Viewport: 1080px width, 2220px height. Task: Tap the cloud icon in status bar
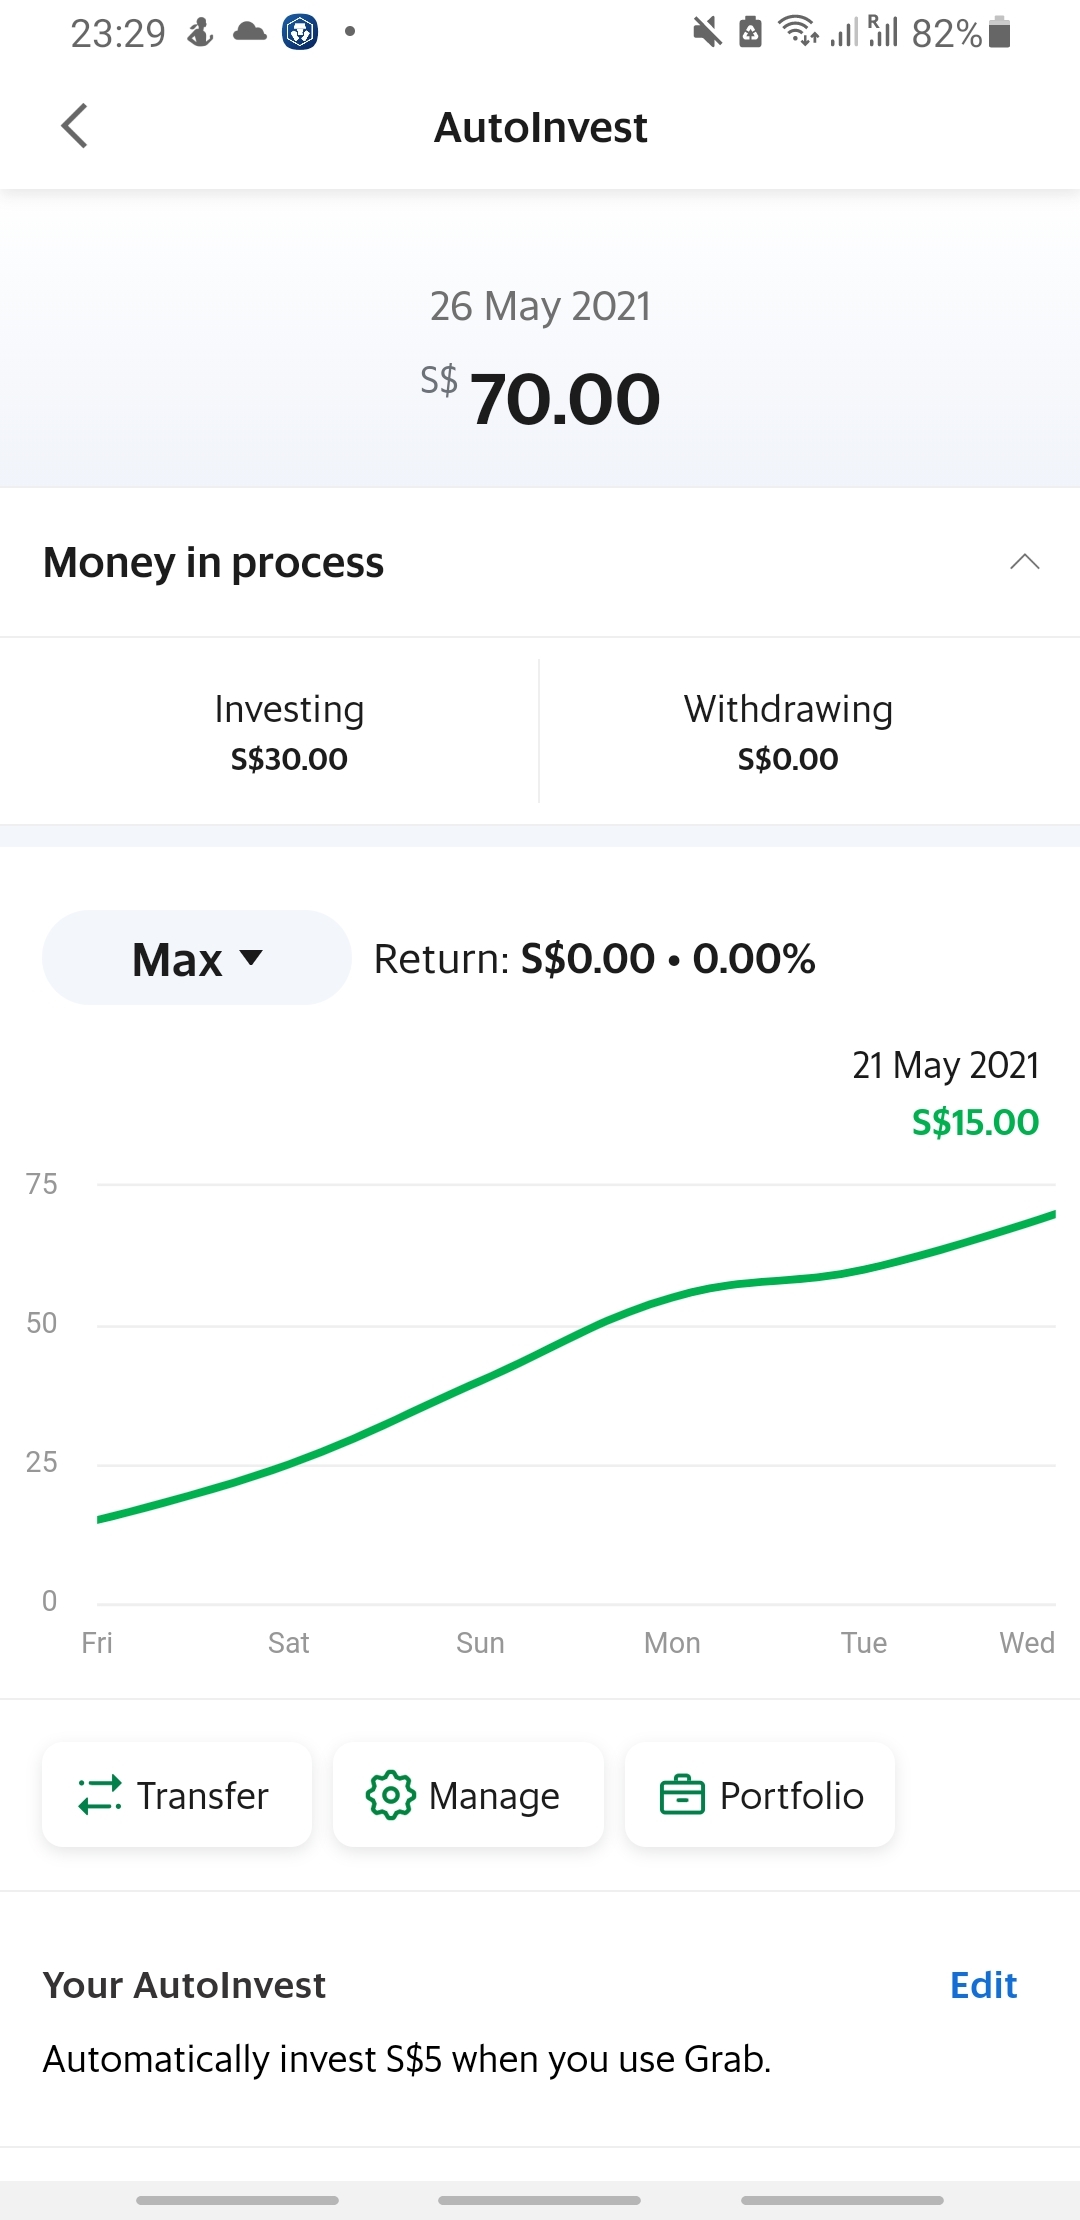click(250, 32)
